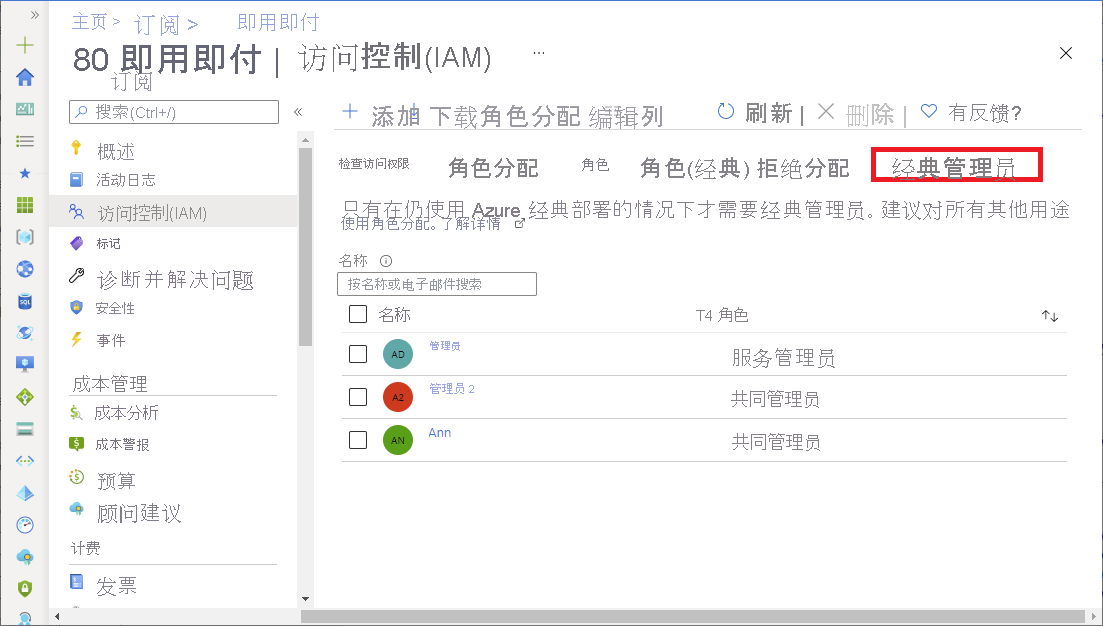Open Load balancers diamond icon

[25, 397]
